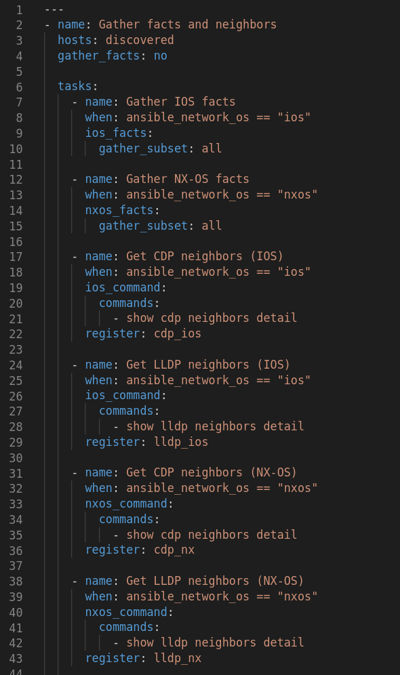Viewport: 400px width, 675px height.
Task: Click 'lldp_ios' register value
Action: [x=181, y=442]
